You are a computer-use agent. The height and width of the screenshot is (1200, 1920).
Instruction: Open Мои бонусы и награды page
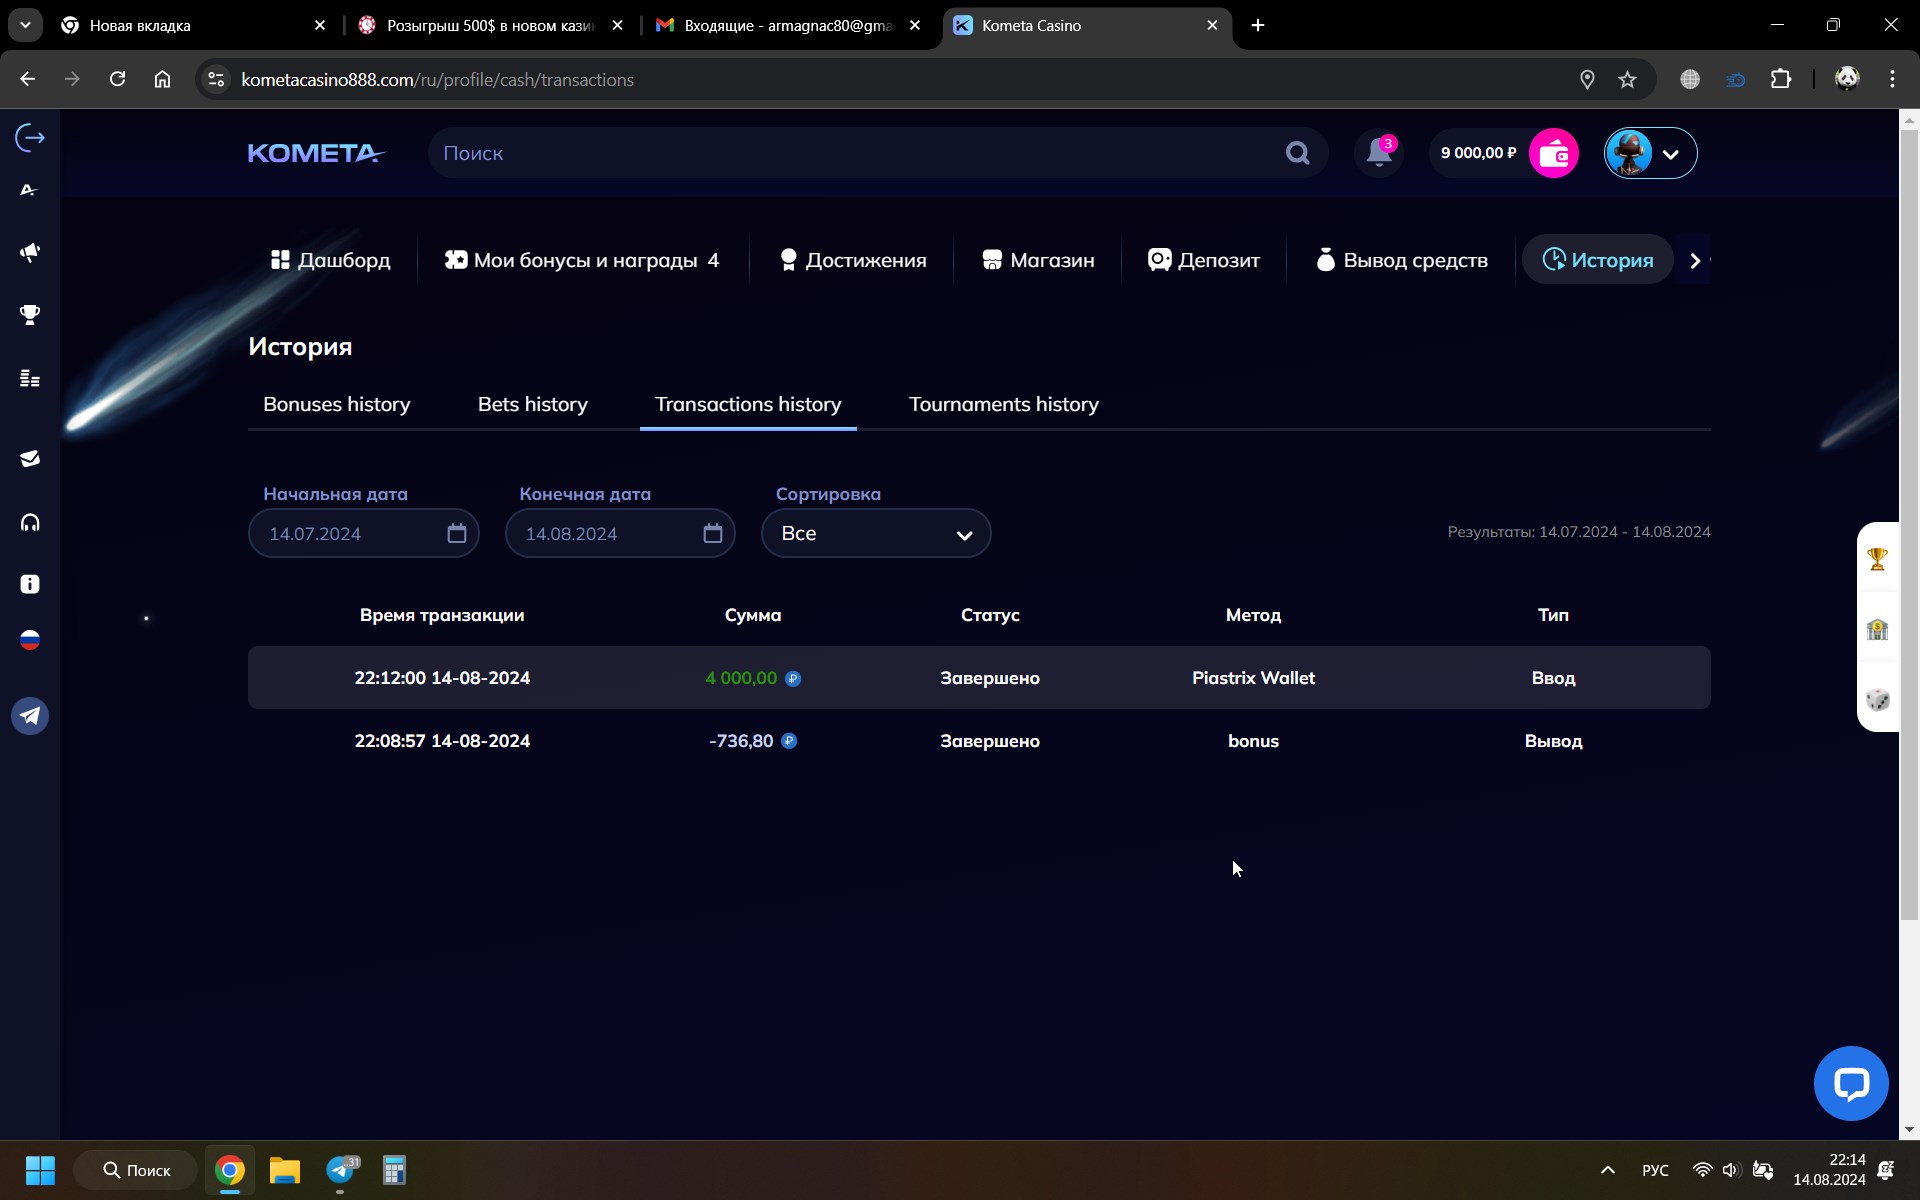[x=582, y=260]
